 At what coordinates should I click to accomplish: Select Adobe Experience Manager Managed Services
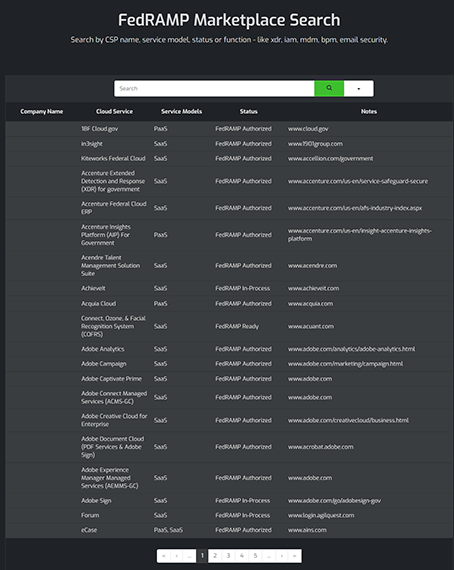click(109, 478)
